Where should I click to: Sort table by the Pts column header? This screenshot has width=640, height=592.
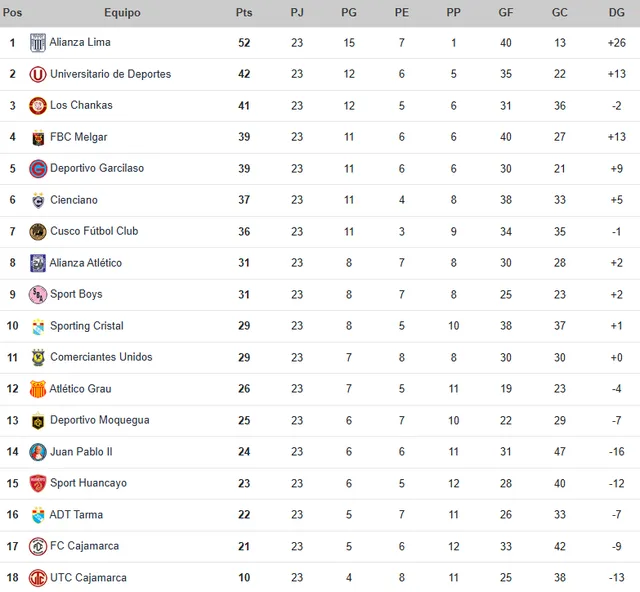(x=244, y=13)
